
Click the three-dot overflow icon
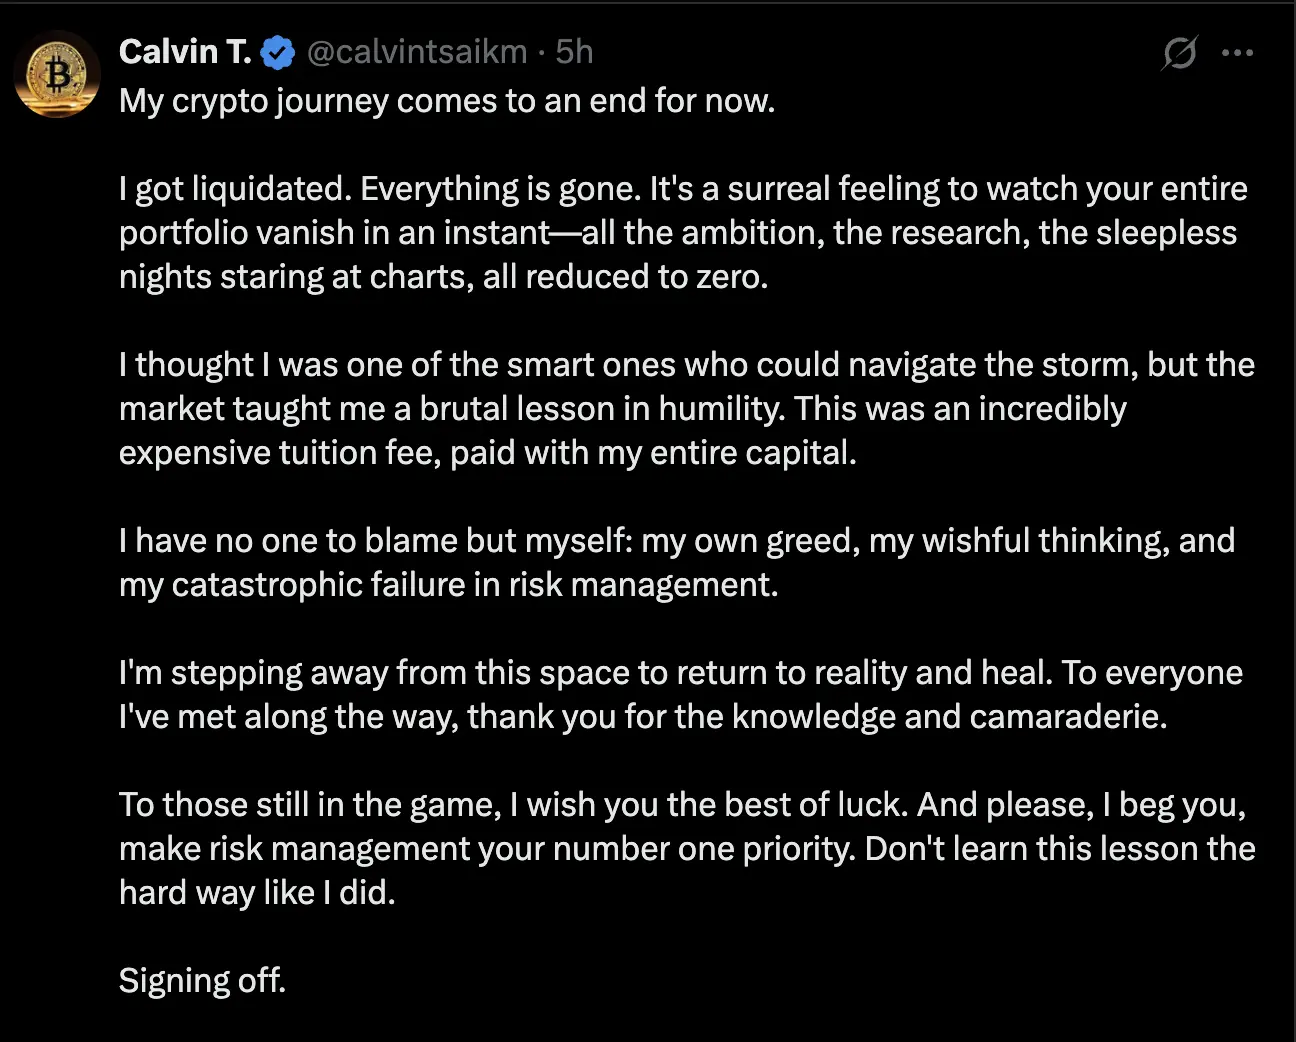tap(1238, 52)
